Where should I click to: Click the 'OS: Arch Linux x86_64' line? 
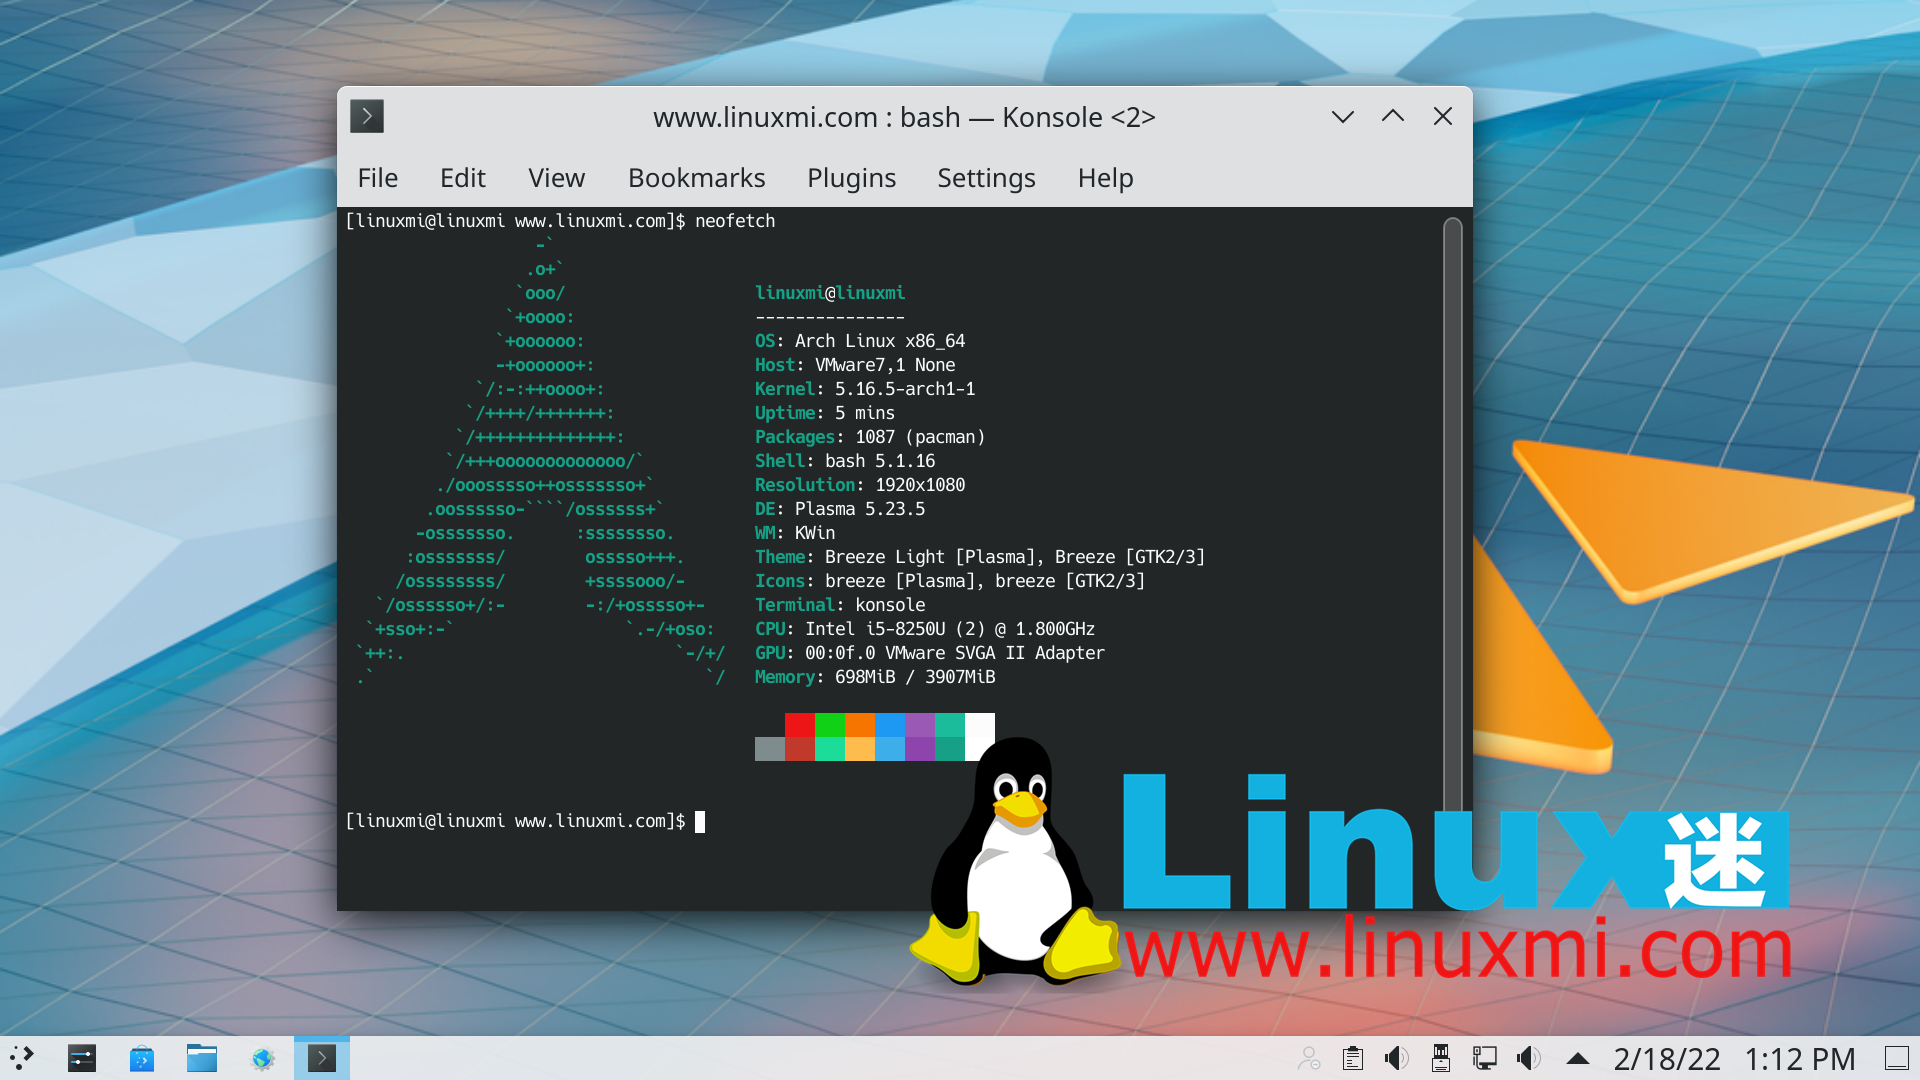tap(860, 341)
